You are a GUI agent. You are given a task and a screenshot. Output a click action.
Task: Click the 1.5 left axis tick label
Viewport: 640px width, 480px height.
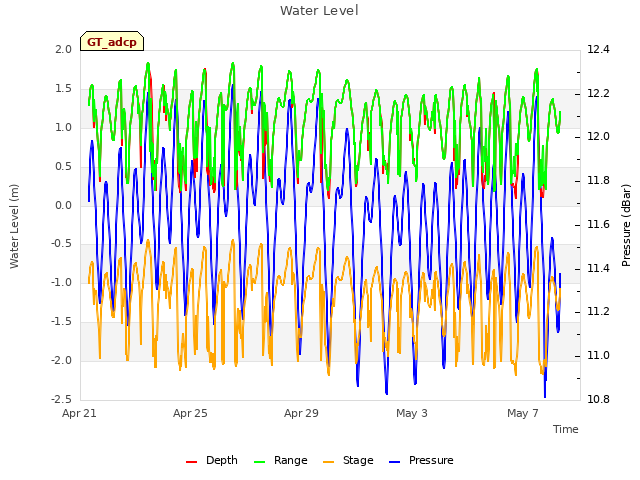(63, 88)
